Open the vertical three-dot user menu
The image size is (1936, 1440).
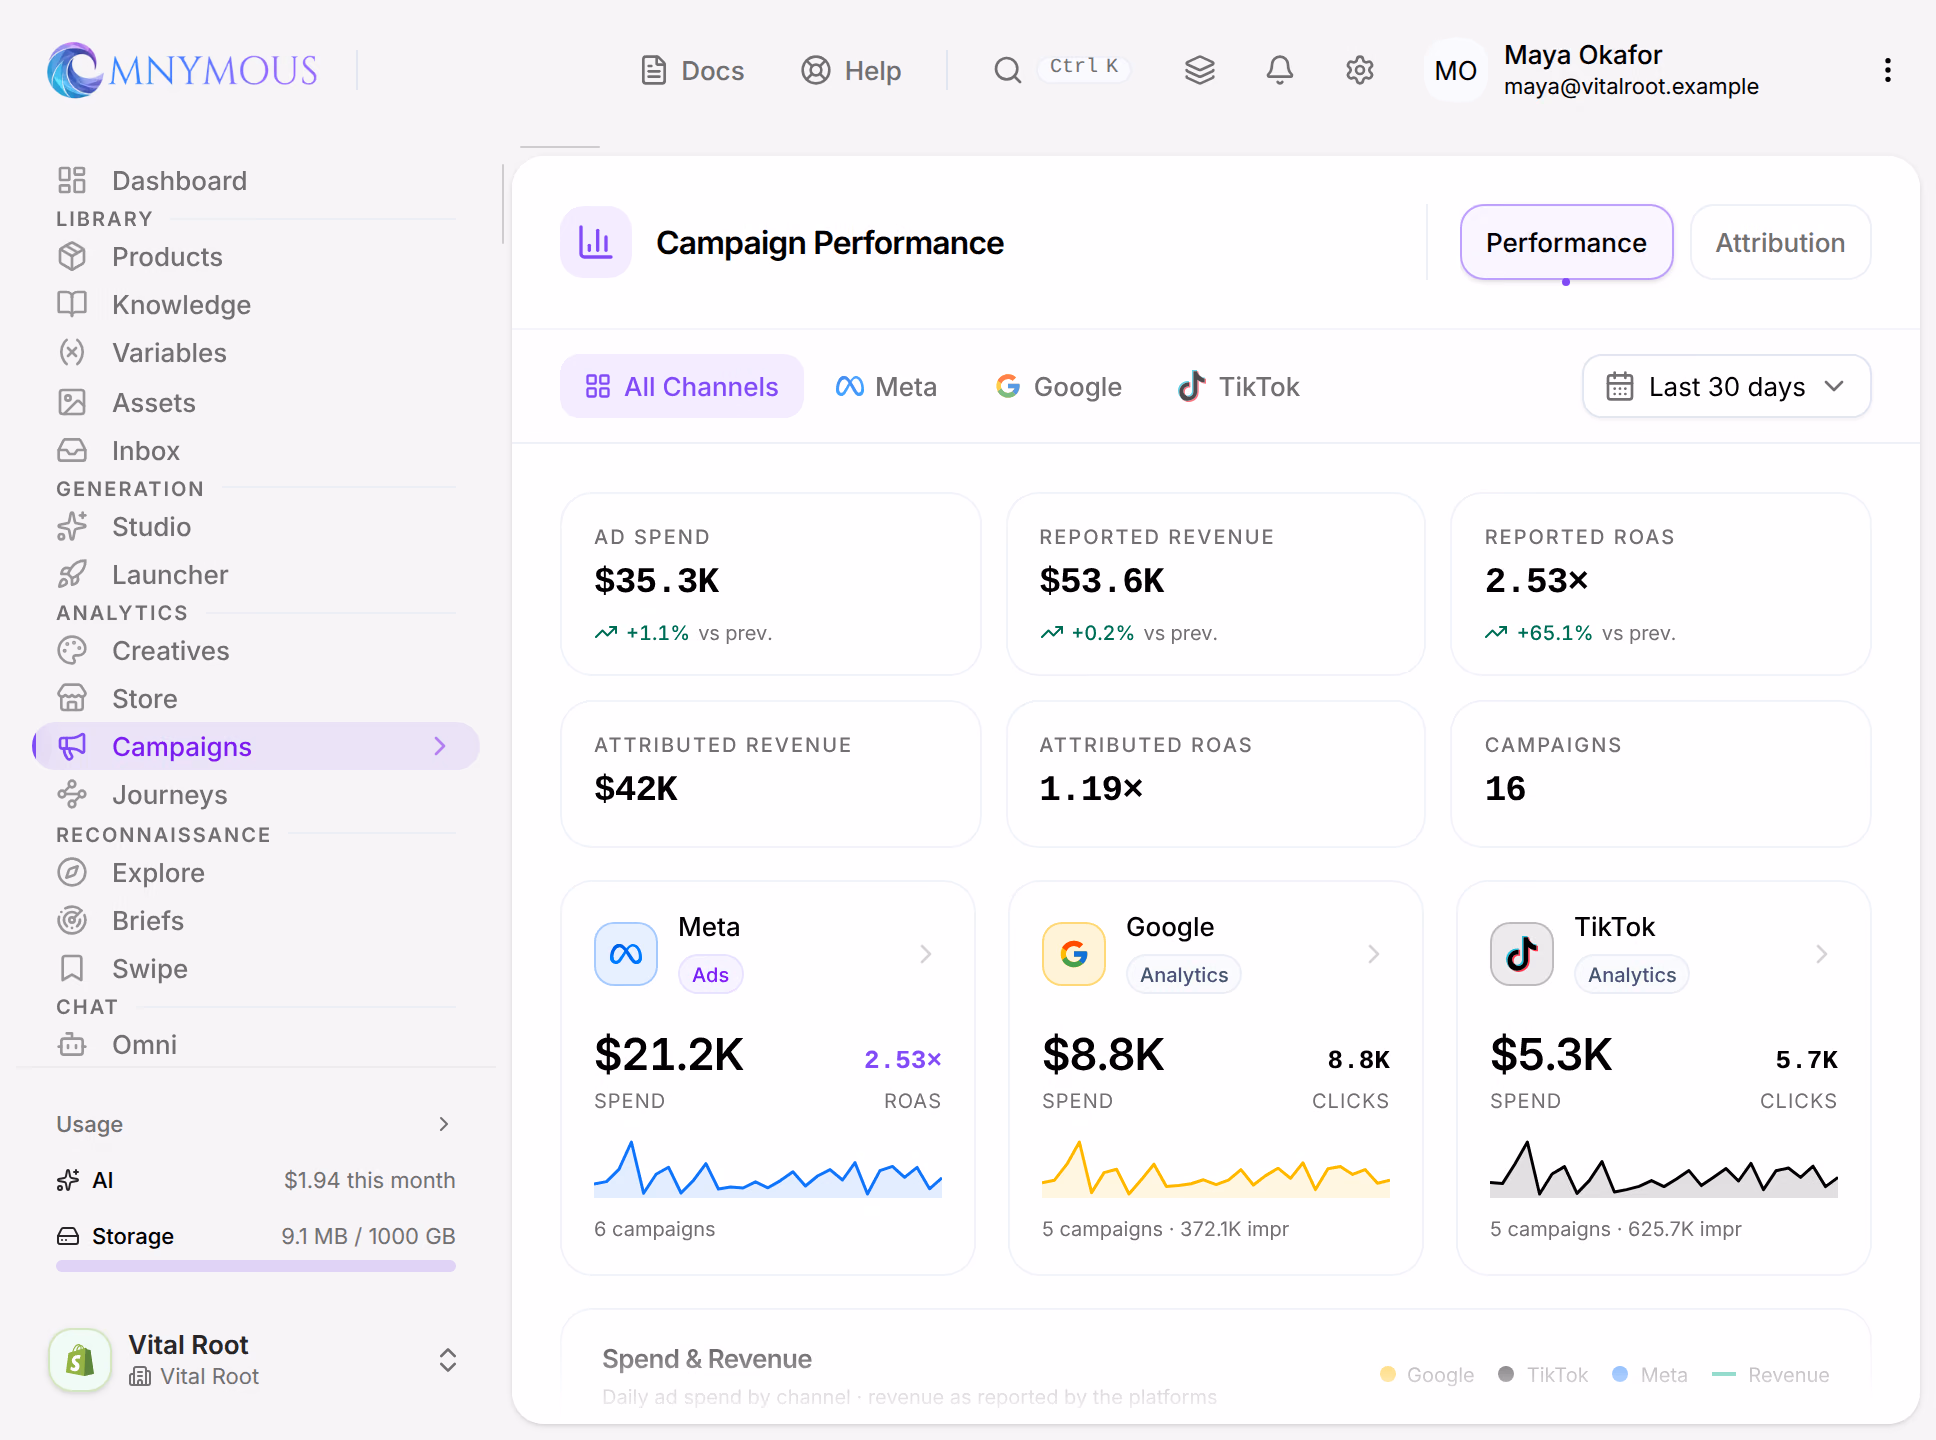tap(1887, 70)
